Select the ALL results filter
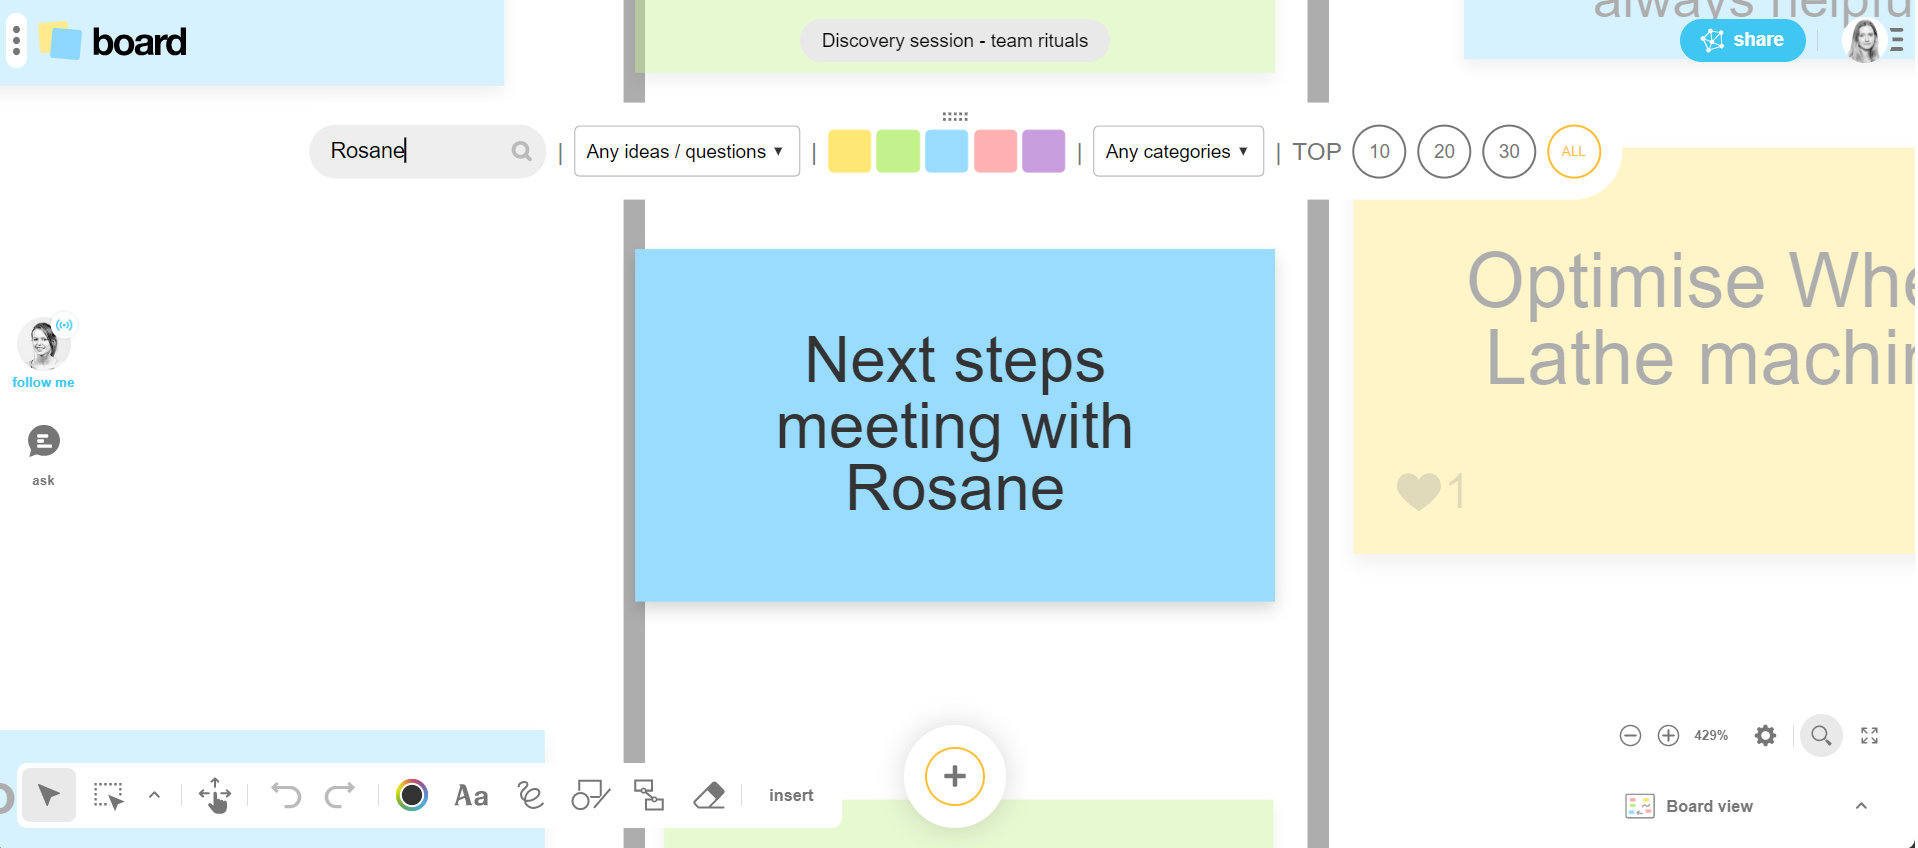 point(1573,152)
